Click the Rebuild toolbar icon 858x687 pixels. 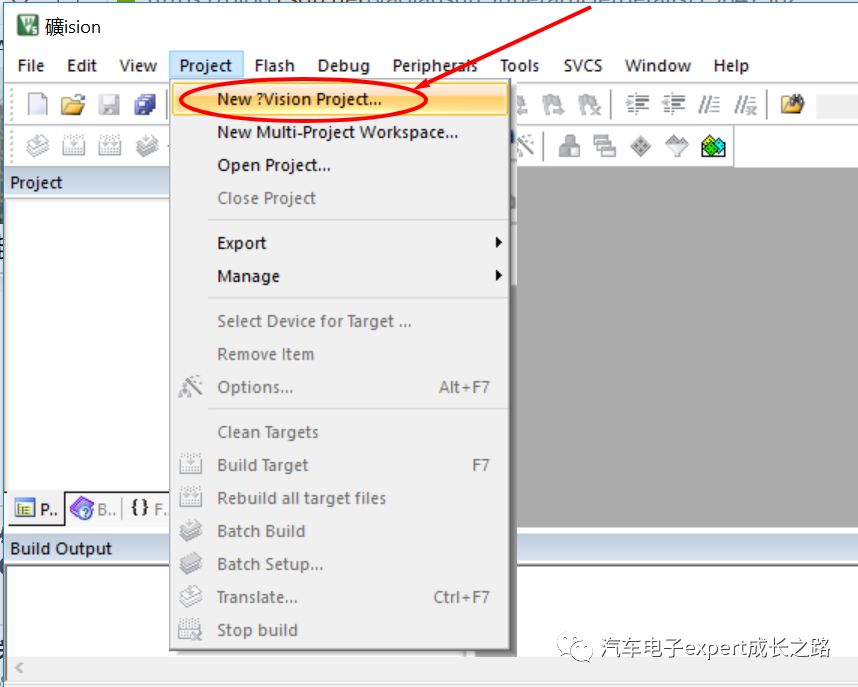coord(109,146)
